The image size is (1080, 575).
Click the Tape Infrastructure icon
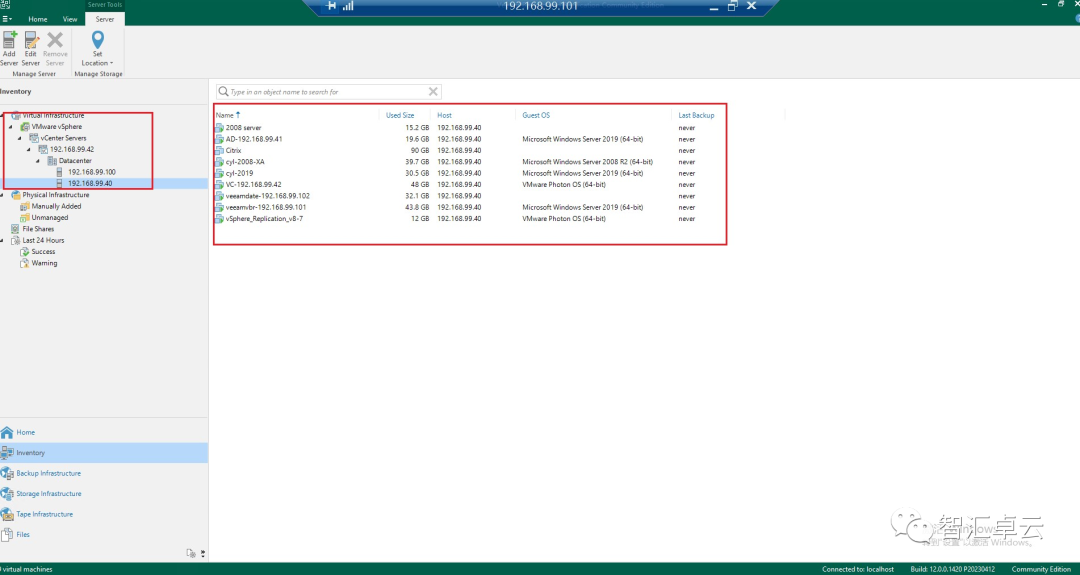(7, 514)
